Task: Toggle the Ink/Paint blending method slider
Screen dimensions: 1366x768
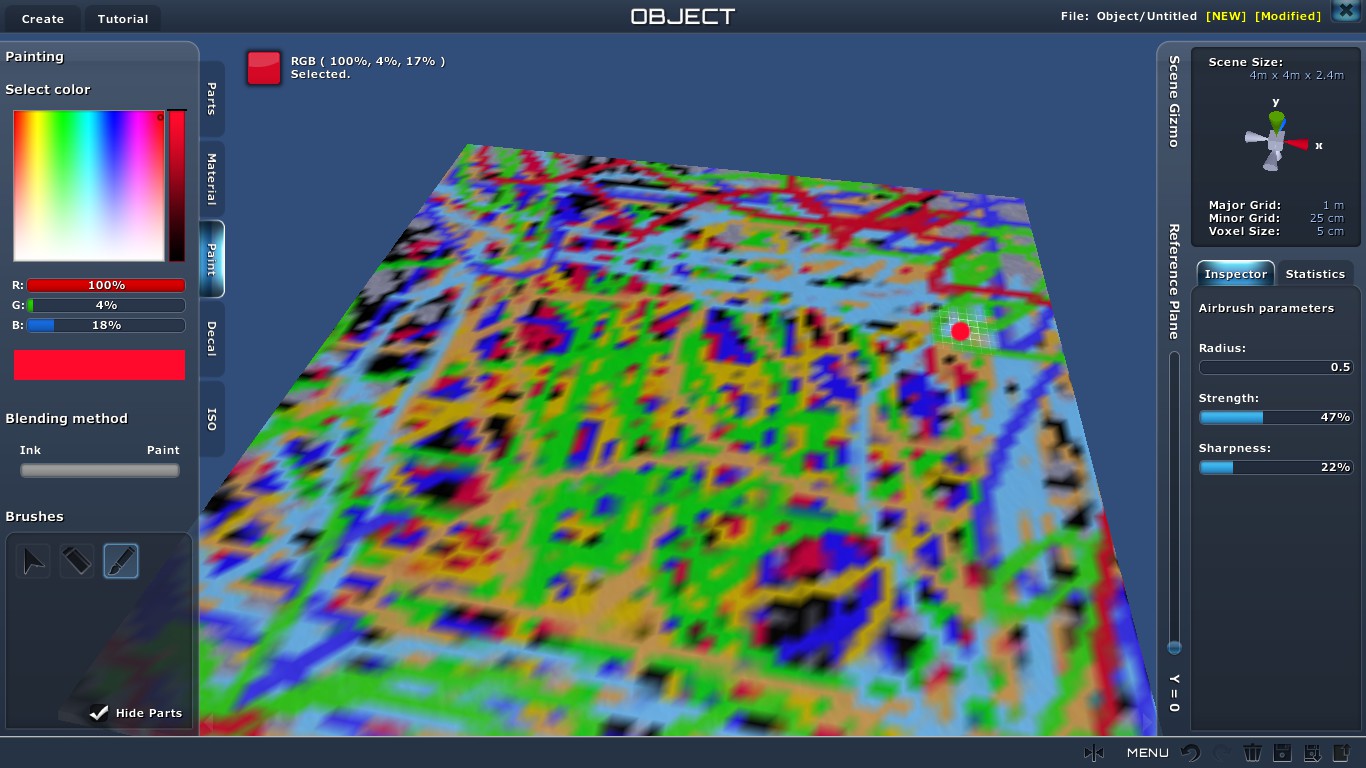Action: click(100, 470)
